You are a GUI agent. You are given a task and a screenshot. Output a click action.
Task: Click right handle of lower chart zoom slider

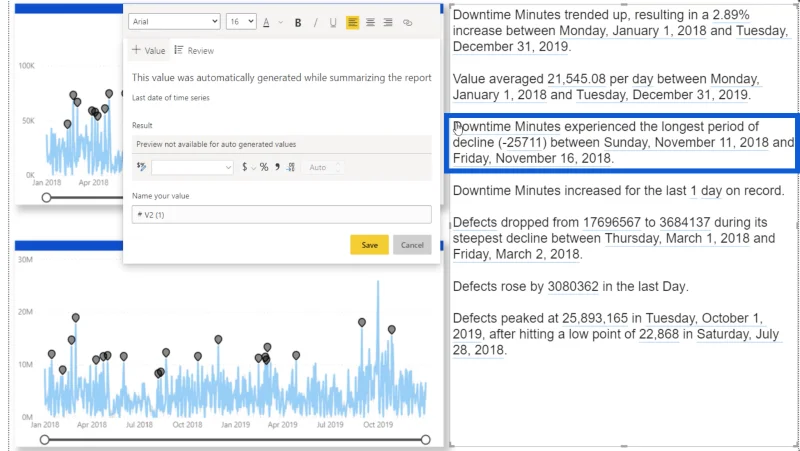[426, 440]
